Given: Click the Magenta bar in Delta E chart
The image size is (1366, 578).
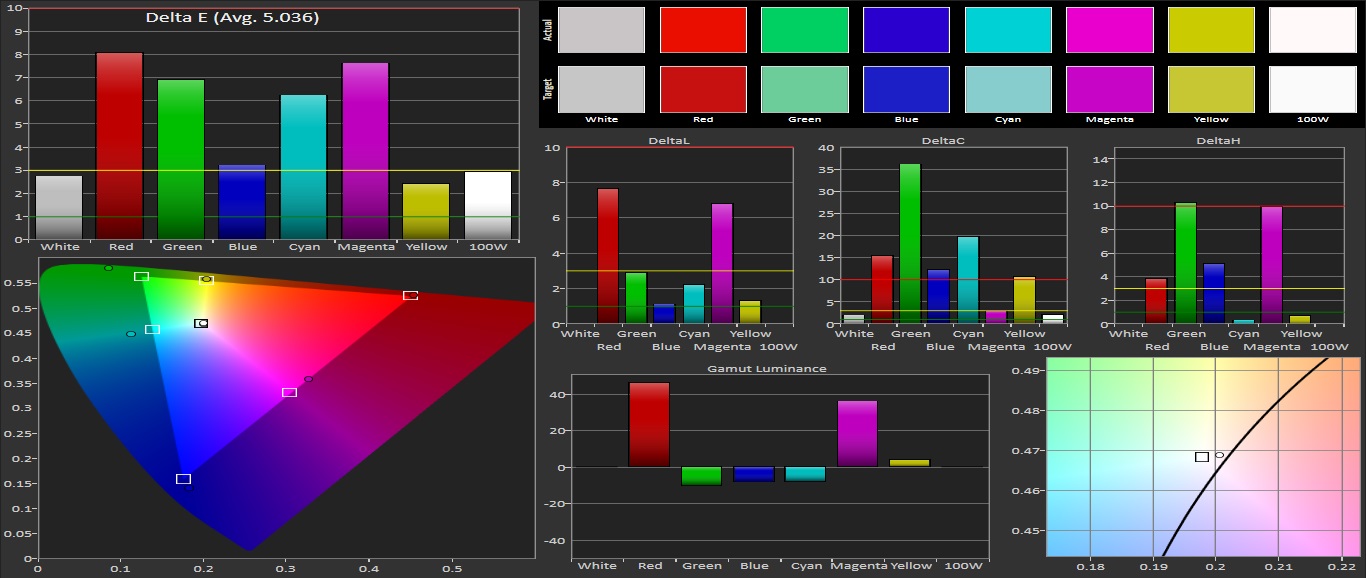Looking at the screenshot, I should point(365,151).
